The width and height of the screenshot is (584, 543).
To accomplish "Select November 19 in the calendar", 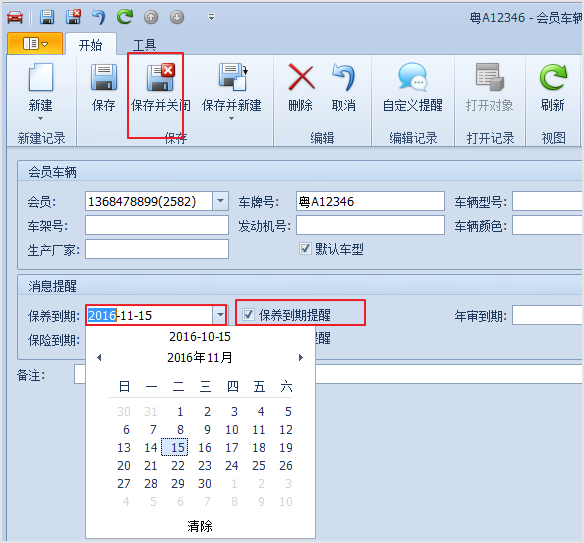I will (286, 447).
